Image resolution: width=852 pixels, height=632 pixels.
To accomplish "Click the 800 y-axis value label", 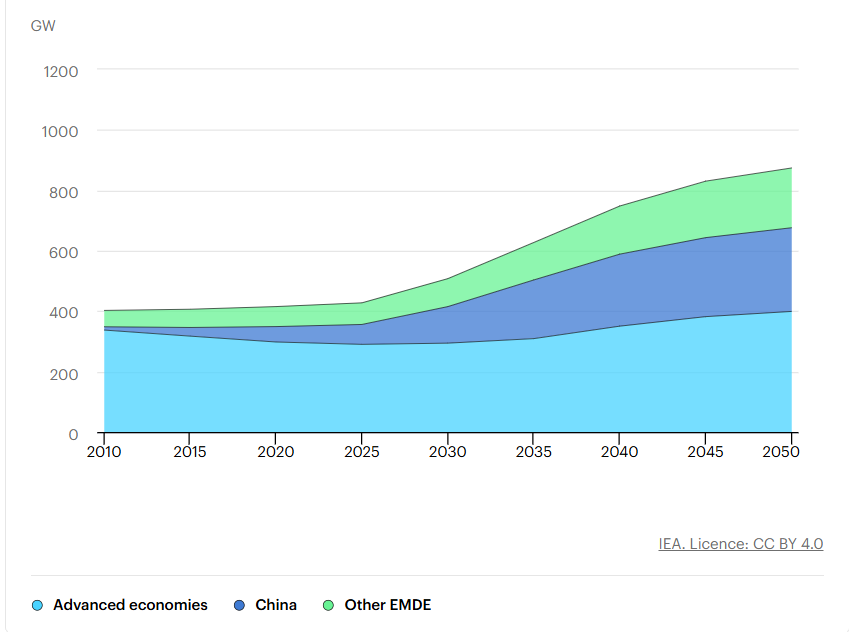I will click(x=66, y=192).
